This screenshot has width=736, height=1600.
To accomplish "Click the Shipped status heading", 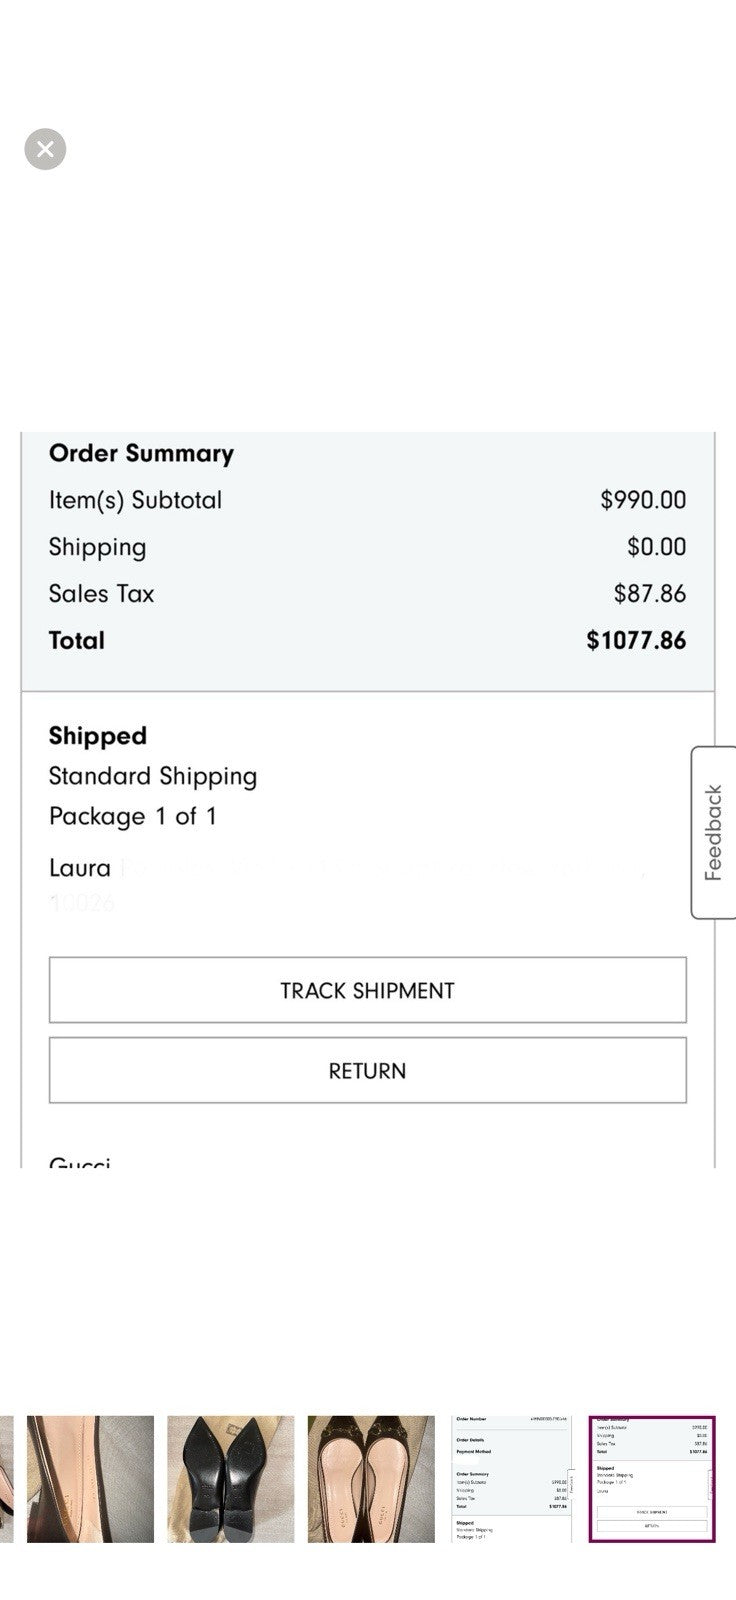I will coord(98,736).
